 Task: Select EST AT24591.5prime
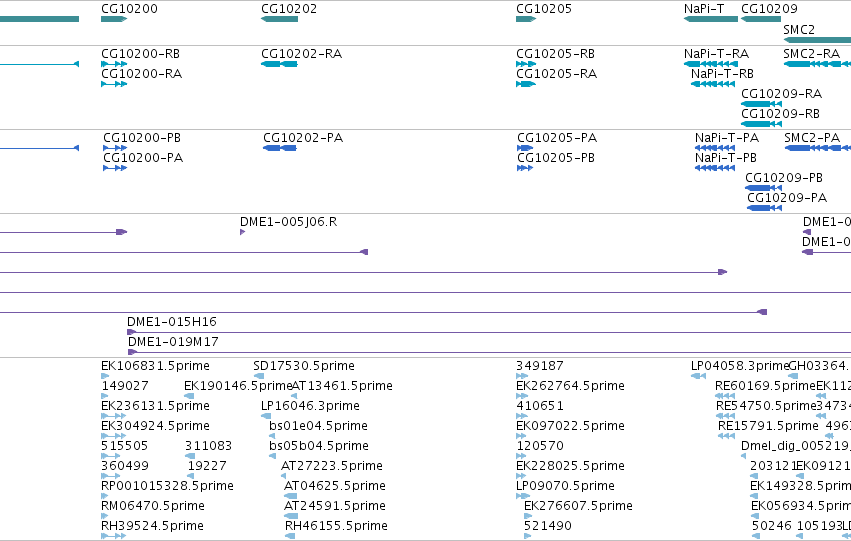291,517
